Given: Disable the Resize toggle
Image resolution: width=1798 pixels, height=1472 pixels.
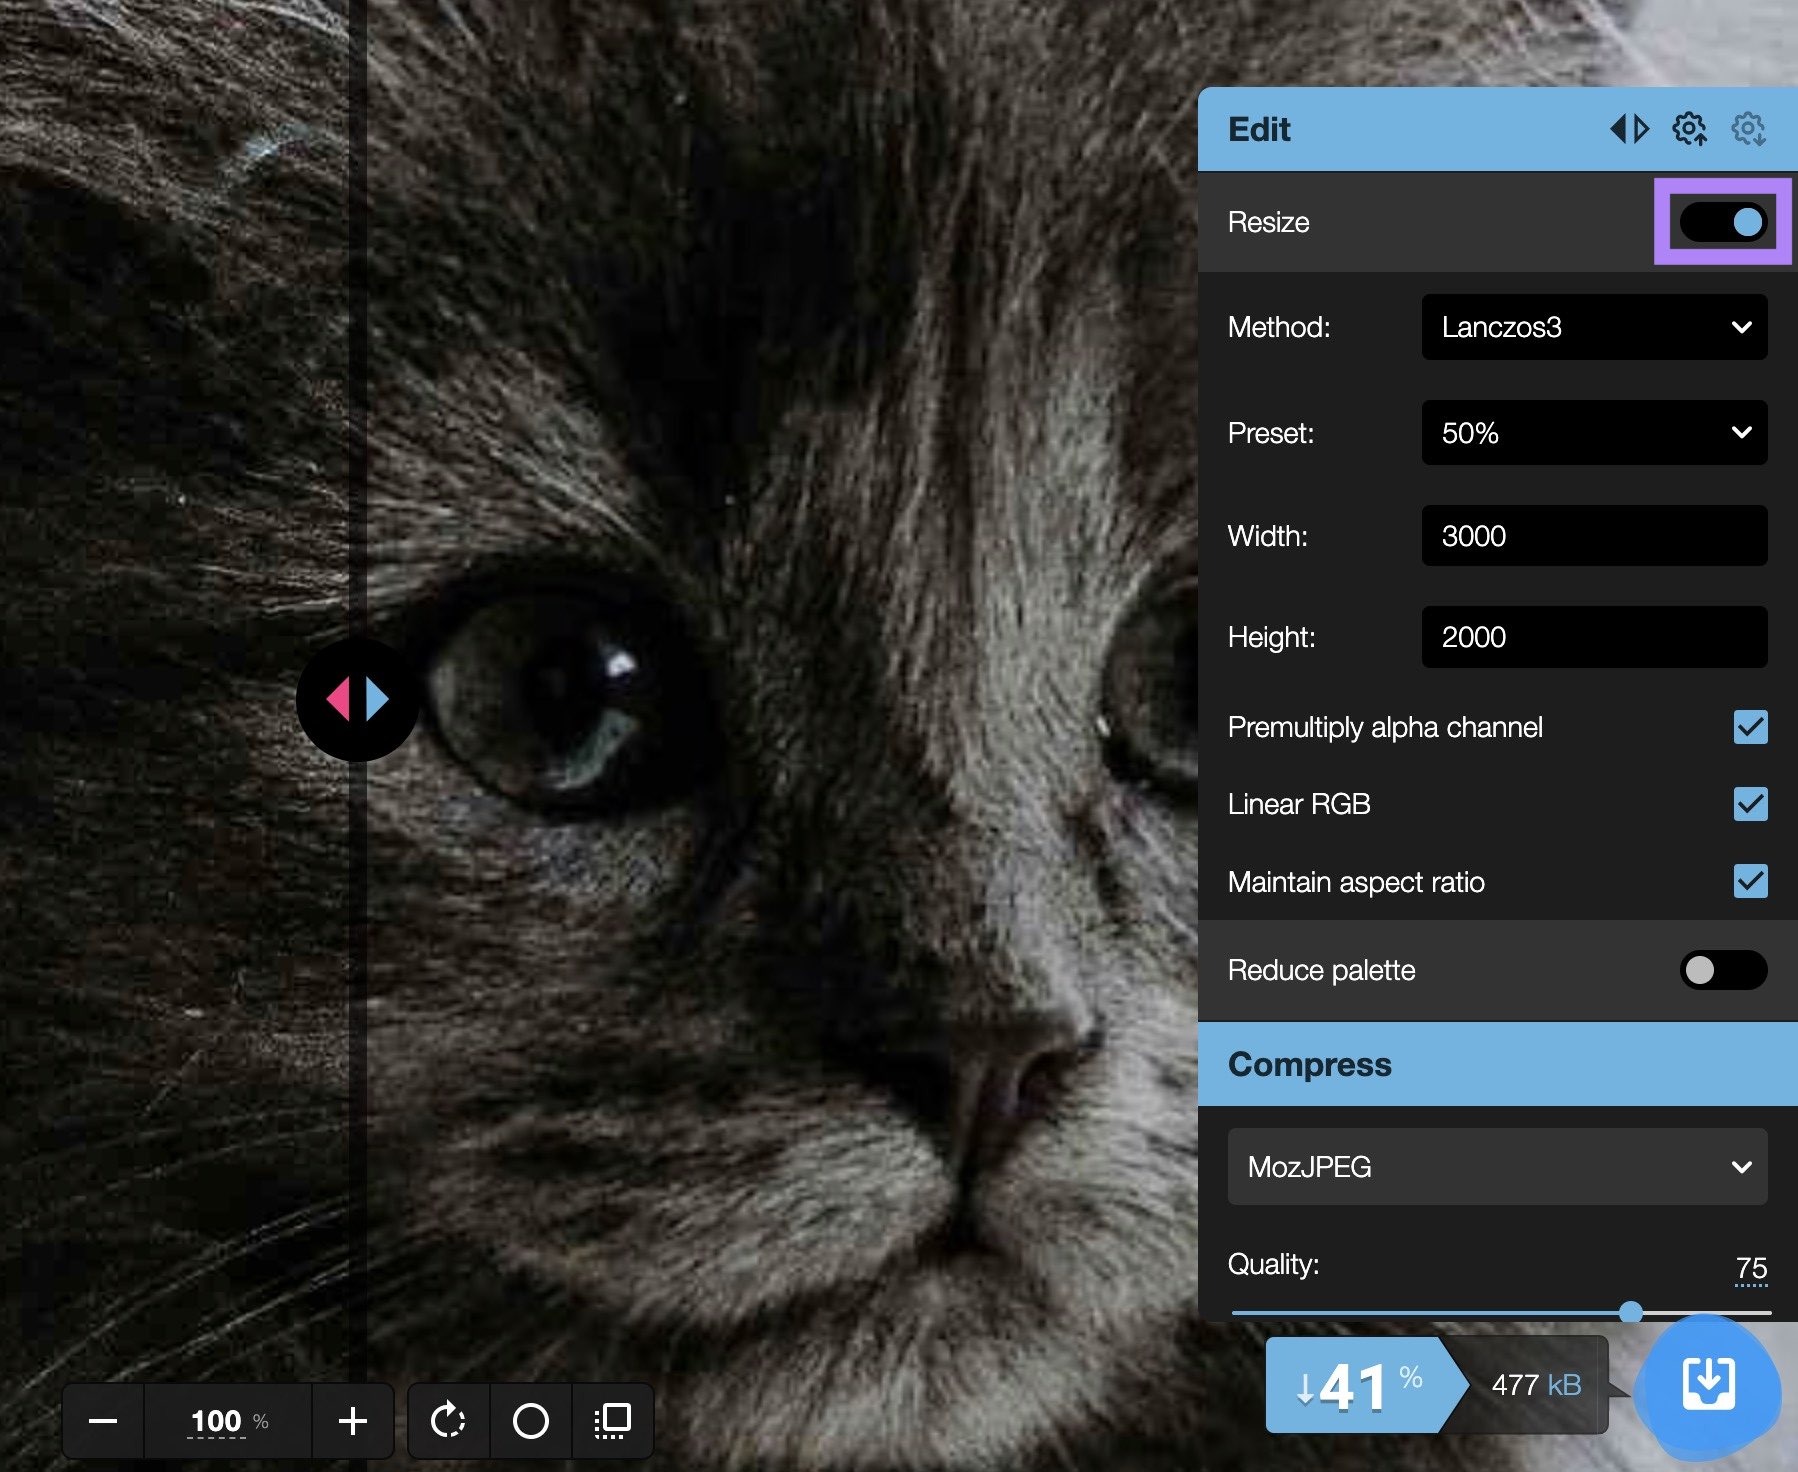Looking at the screenshot, I should click(1722, 222).
